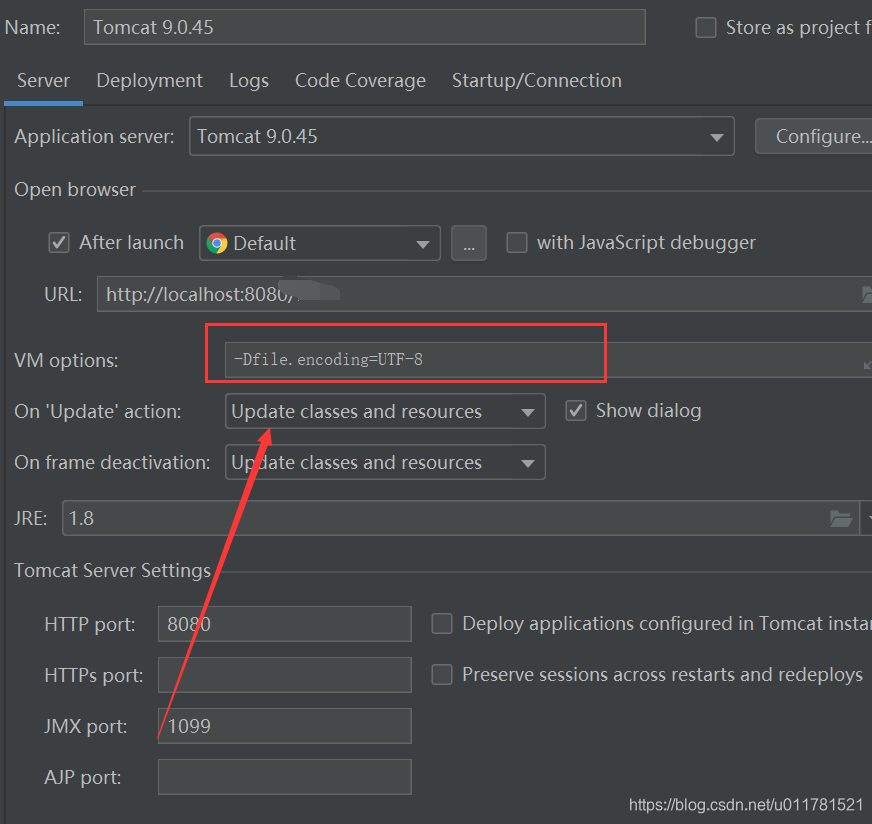This screenshot has height=824, width=872.
Task: Click the browser browse '...' button
Action: [x=469, y=243]
